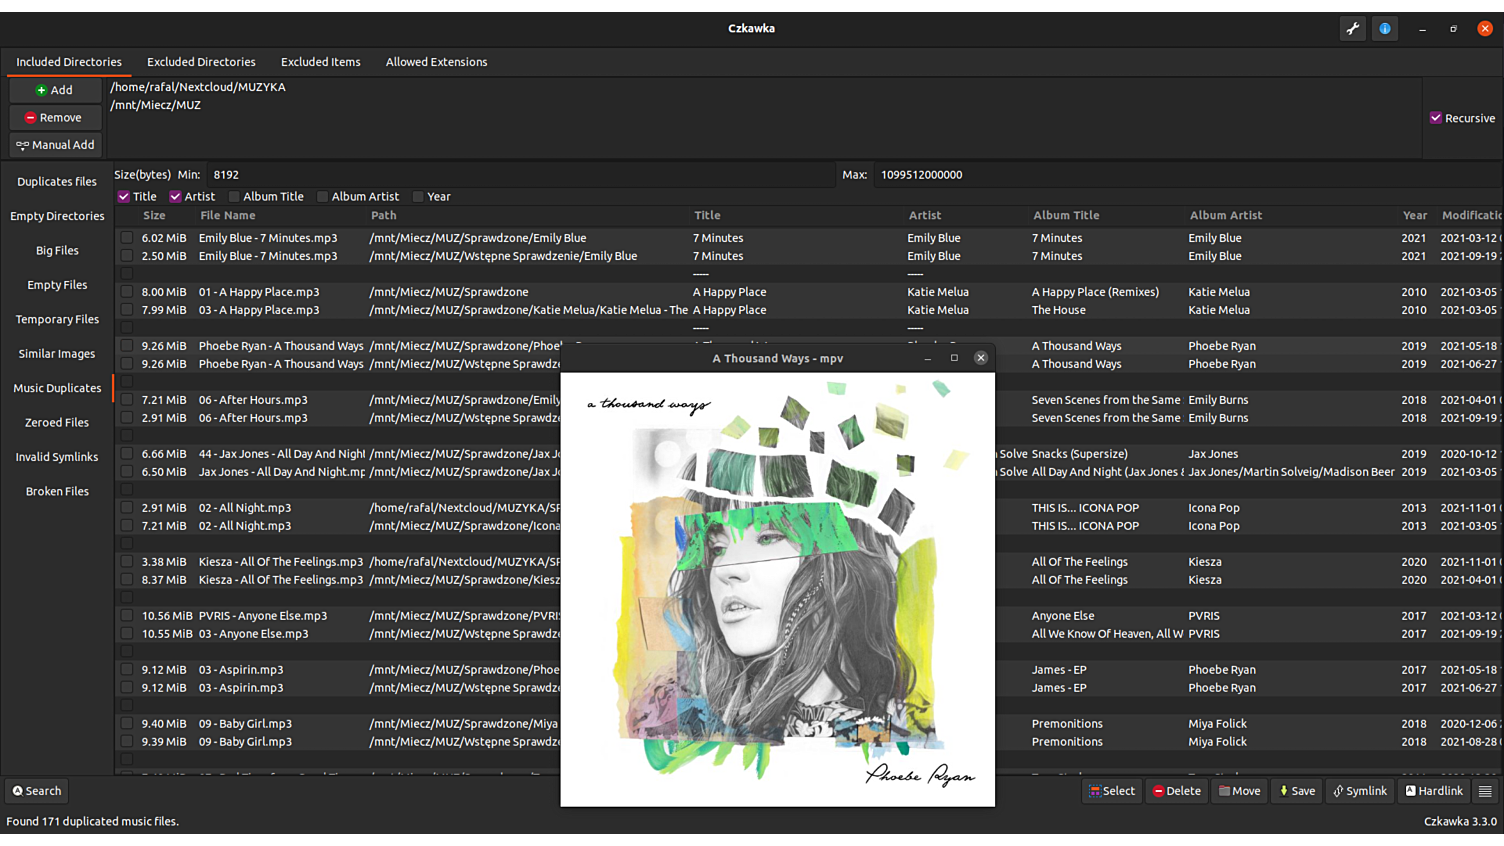Sort by the Year column header
This screenshot has width=1504, height=846.
coord(1415,216)
